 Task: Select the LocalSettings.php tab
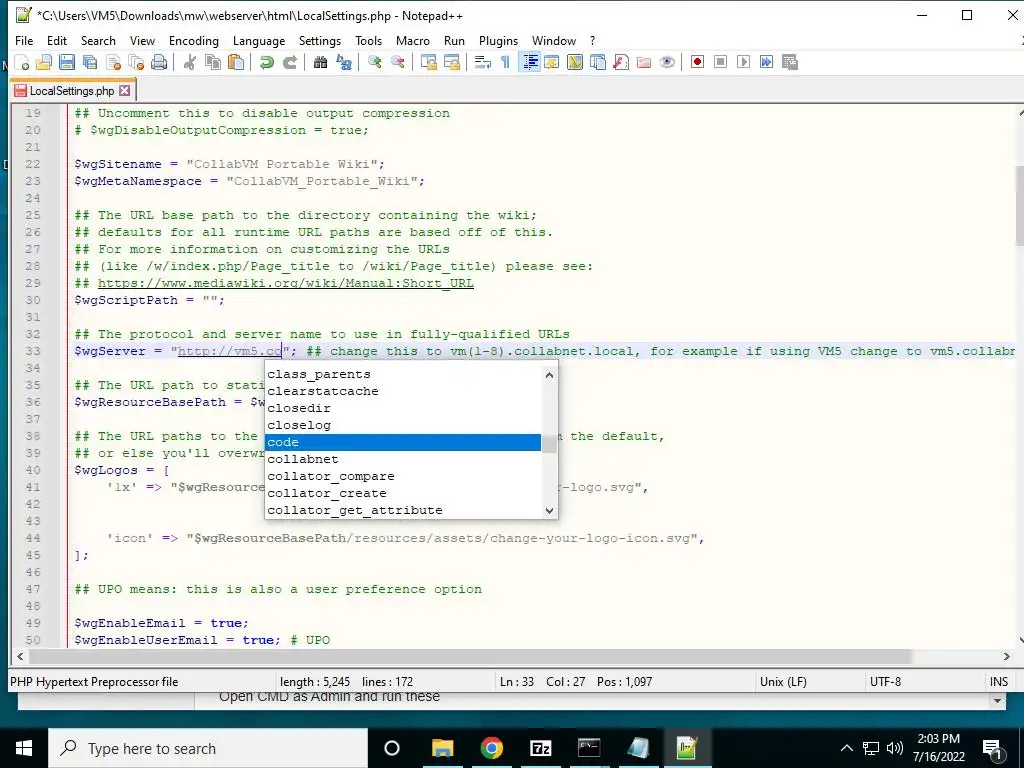72,91
